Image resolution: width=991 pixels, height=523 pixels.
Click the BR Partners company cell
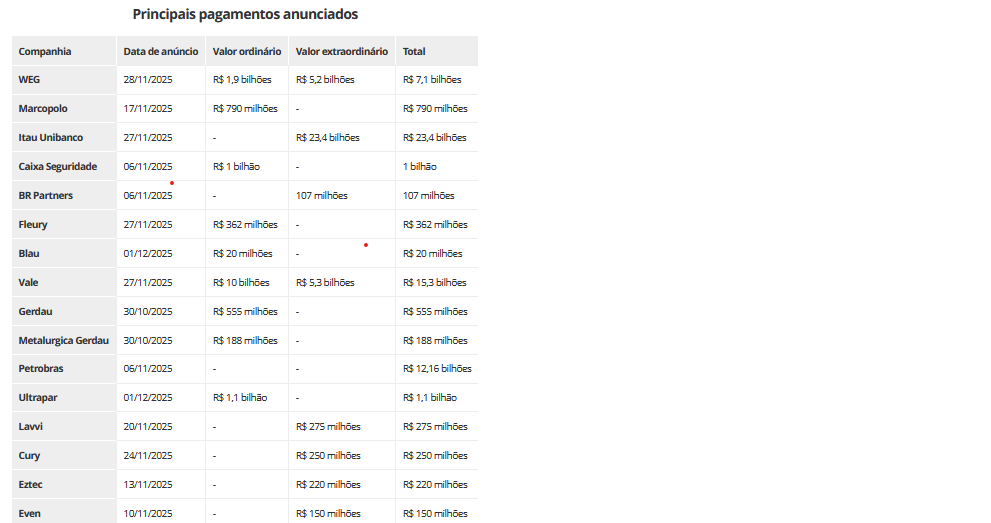point(46,196)
